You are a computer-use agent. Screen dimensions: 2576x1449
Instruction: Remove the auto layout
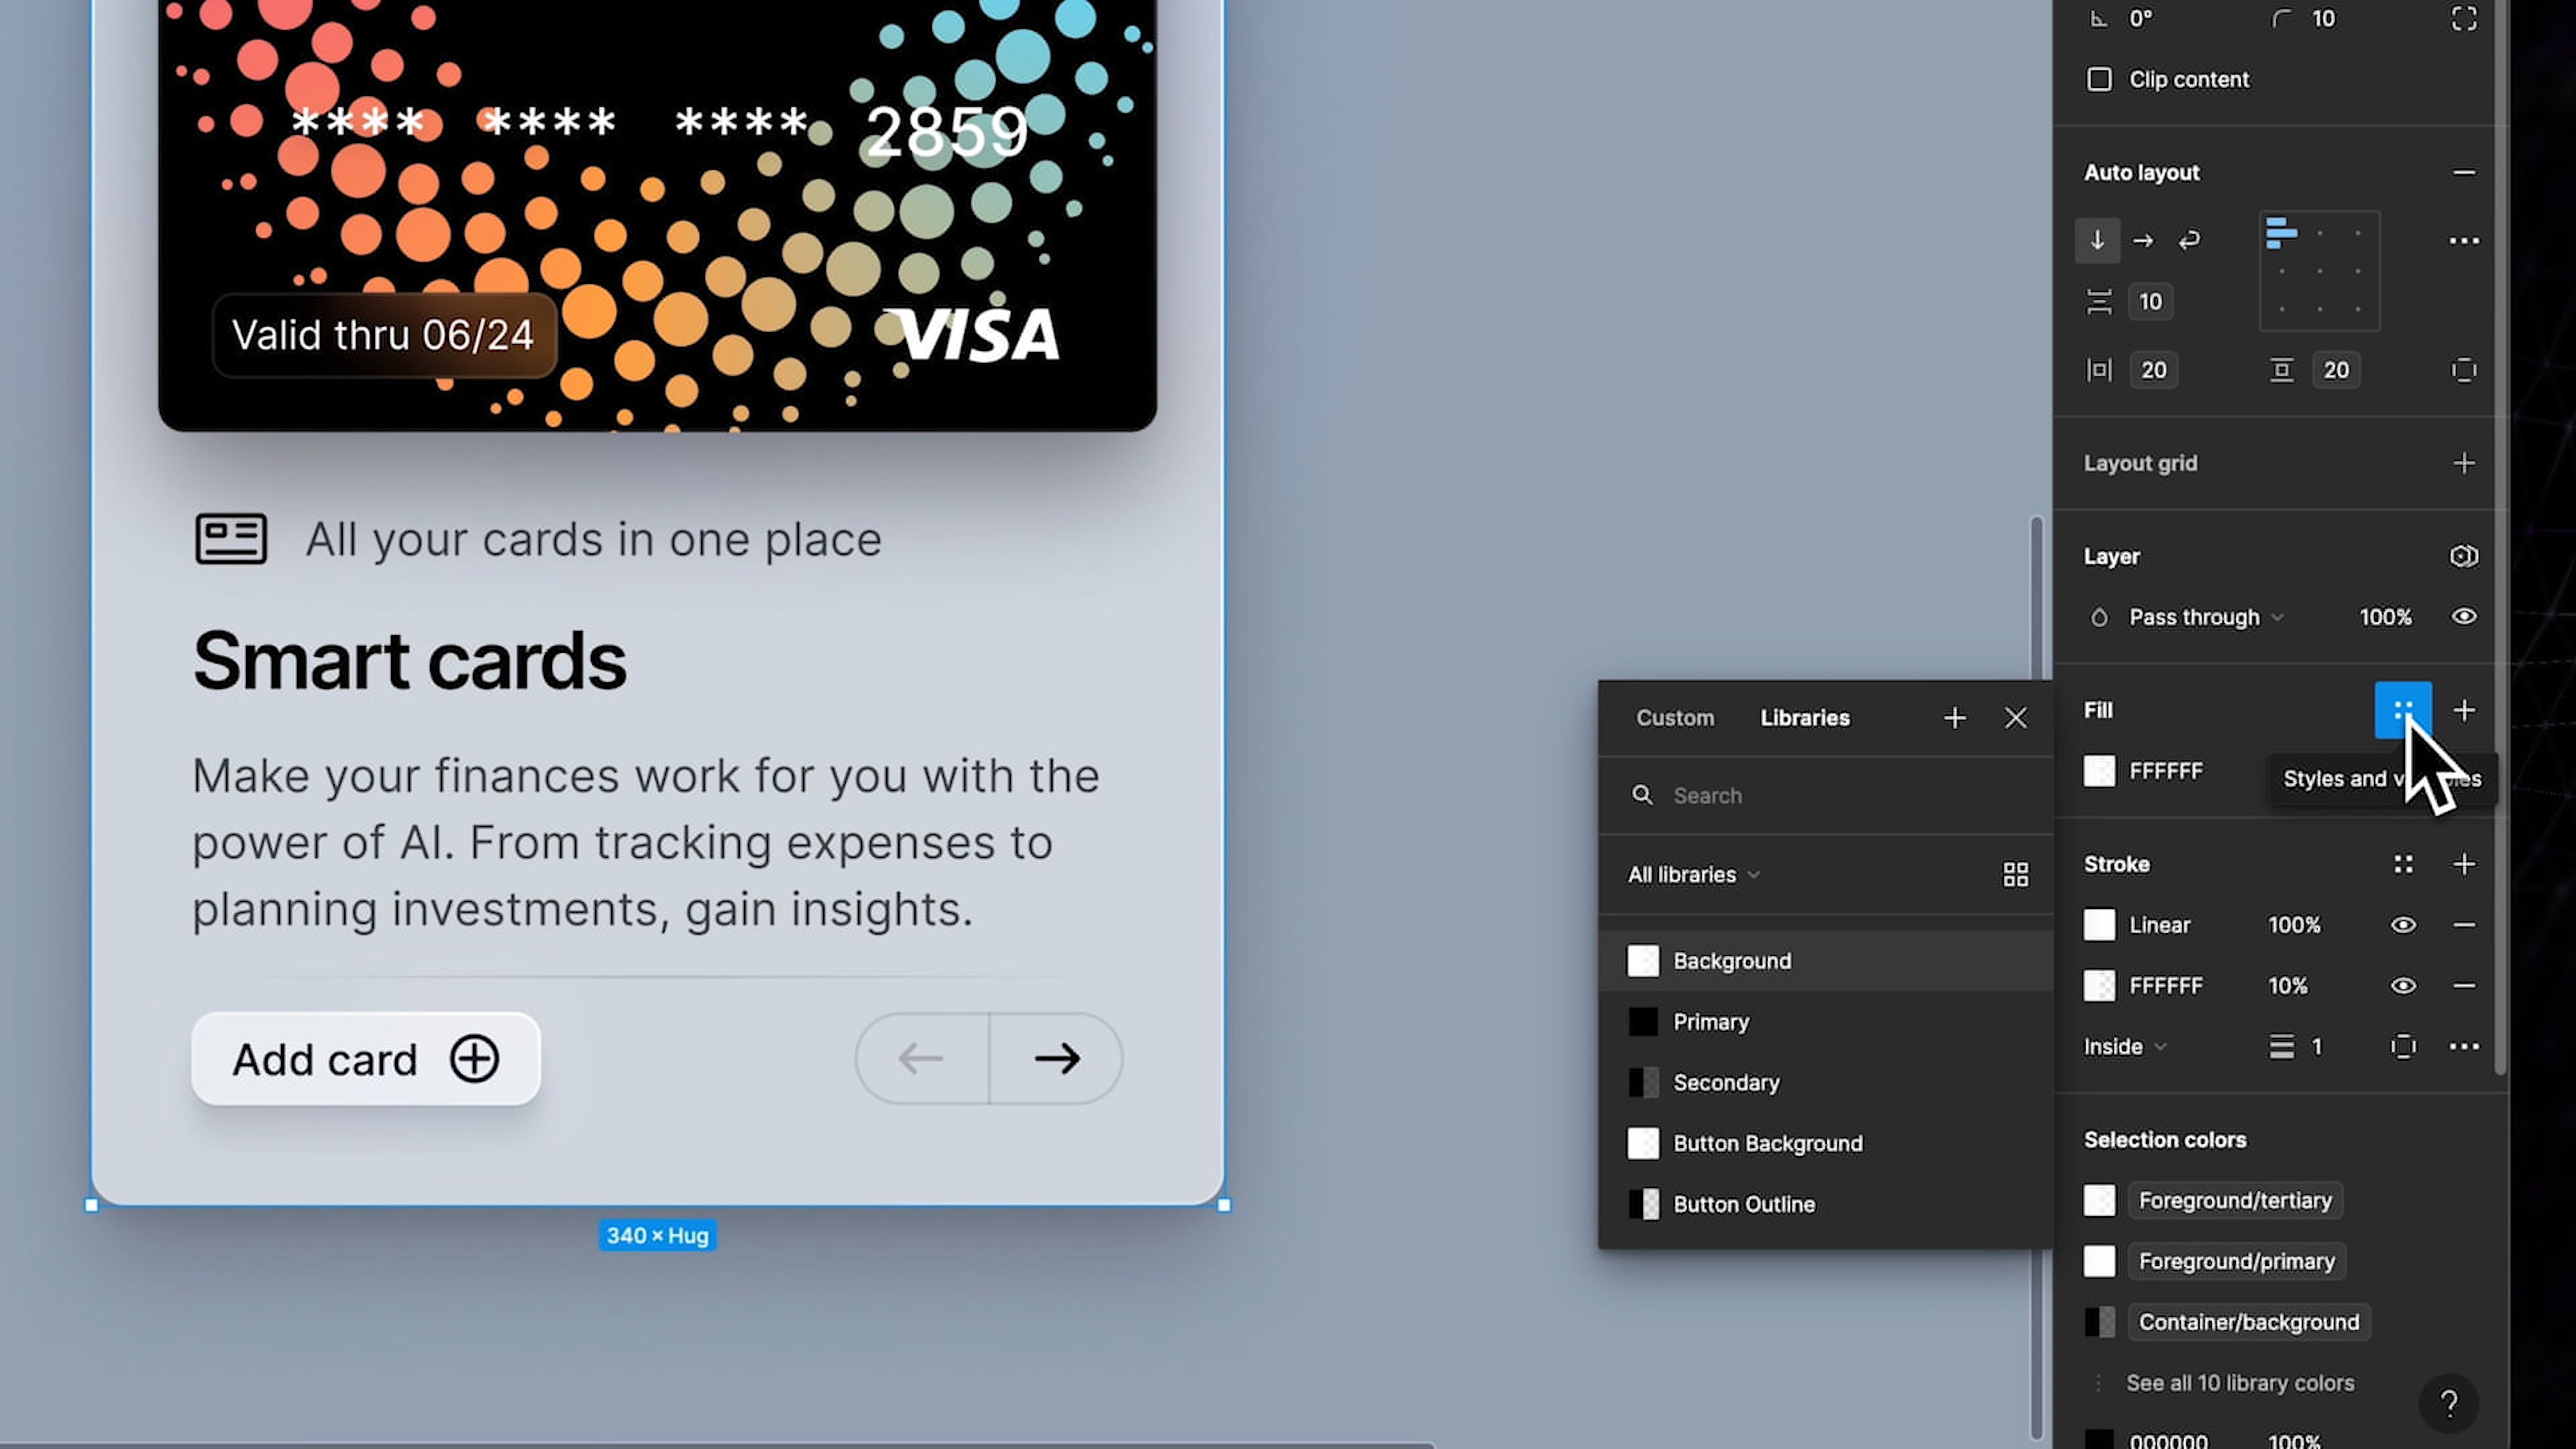click(2466, 172)
